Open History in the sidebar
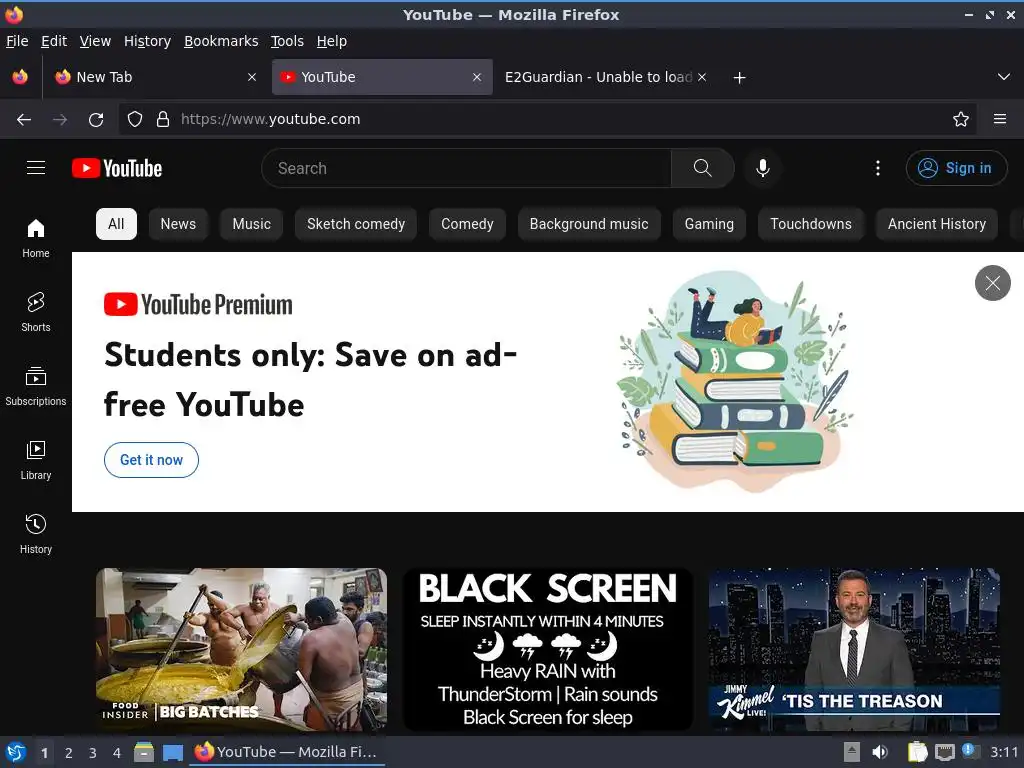 point(36,534)
